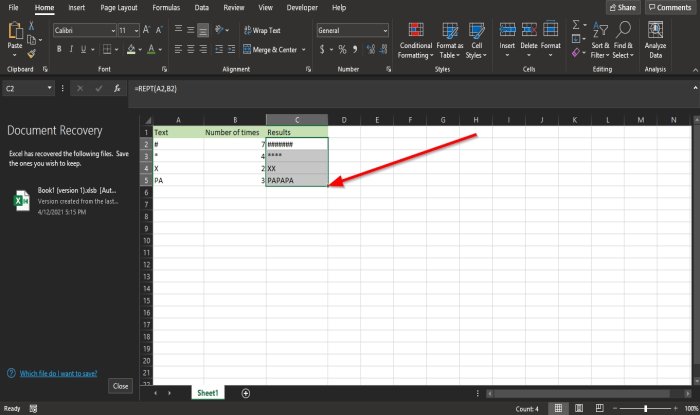Add a new sheet with plus icon
This screenshot has height=415, width=700.
pos(246,393)
